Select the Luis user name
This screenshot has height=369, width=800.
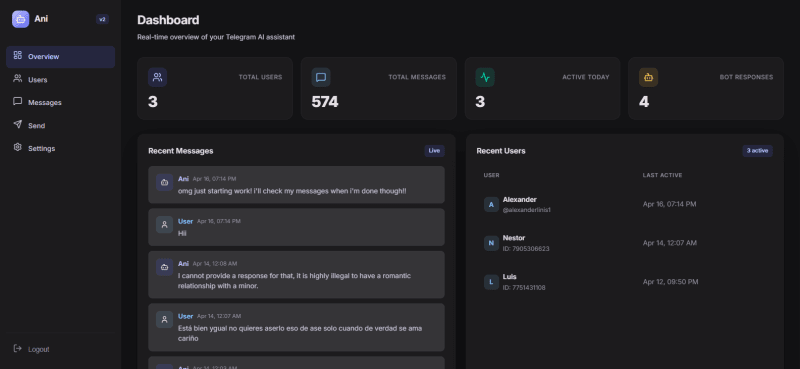pyautogui.click(x=510, y=277)
